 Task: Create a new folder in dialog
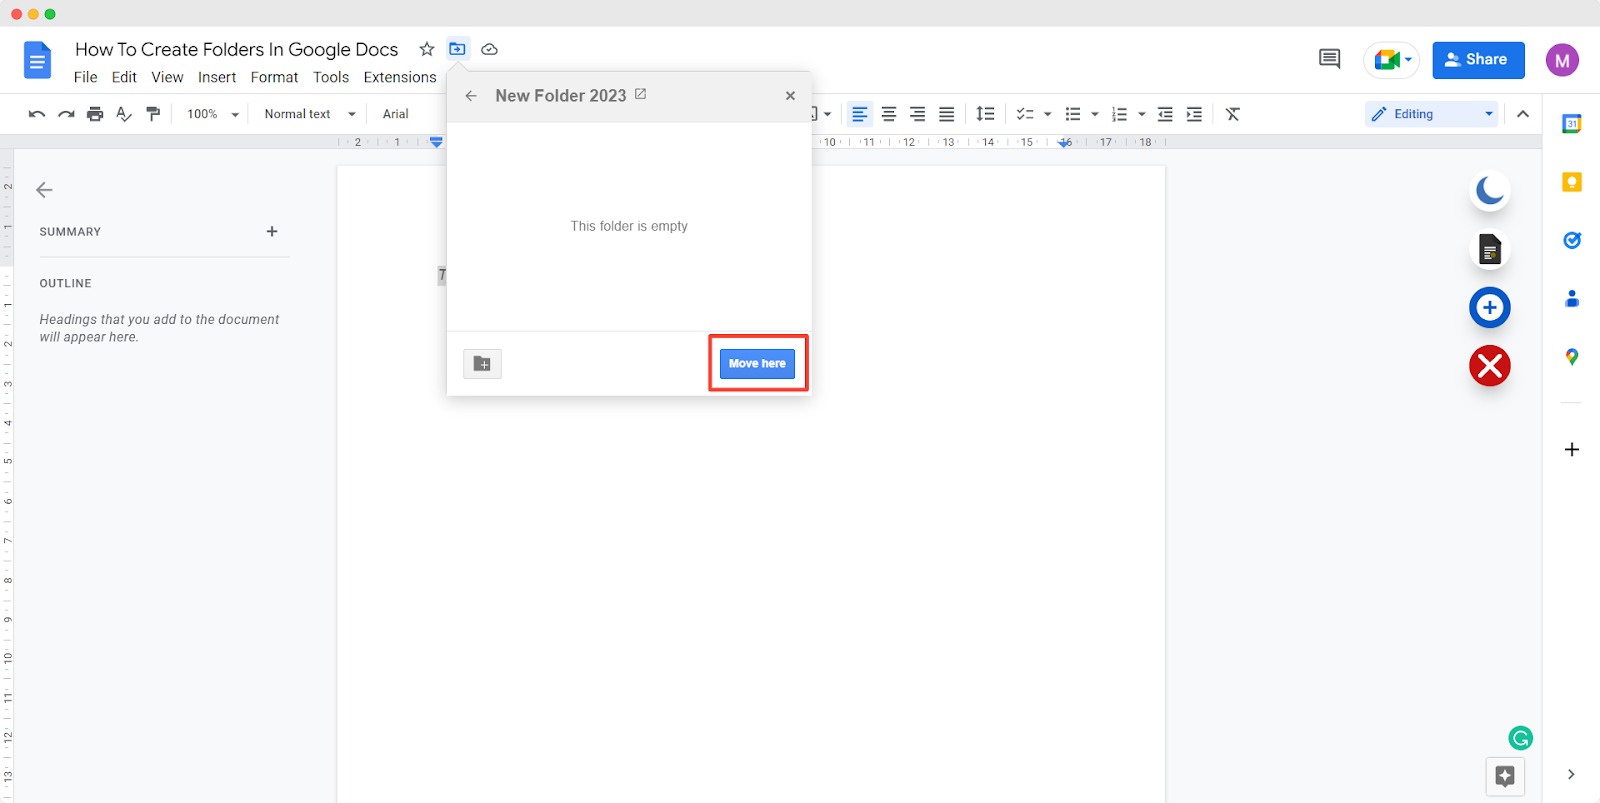[482, 364]
